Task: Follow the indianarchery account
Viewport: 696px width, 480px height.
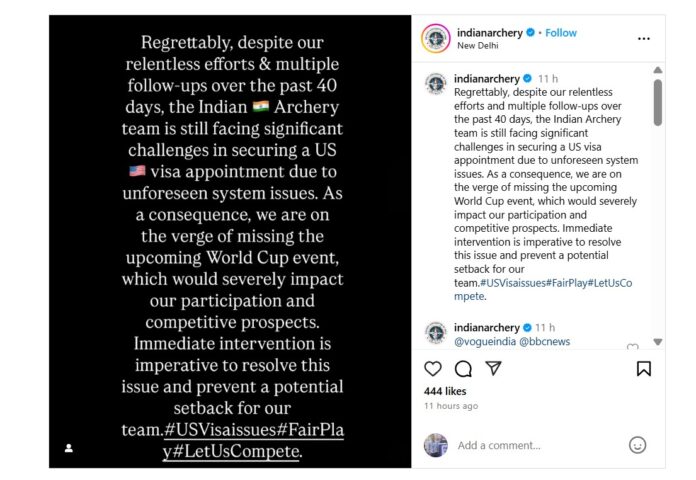Action: click(x=561, y=33)
